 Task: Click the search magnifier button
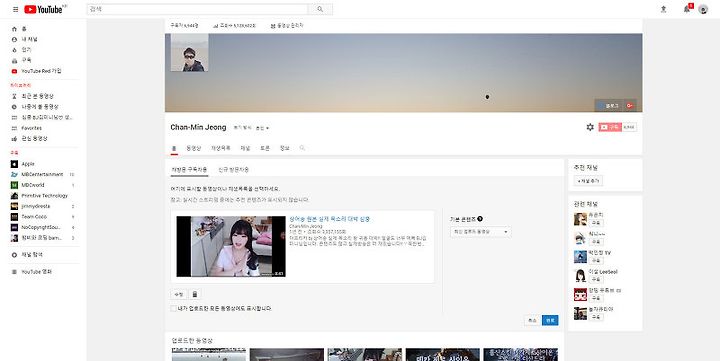tap(320, 9)
